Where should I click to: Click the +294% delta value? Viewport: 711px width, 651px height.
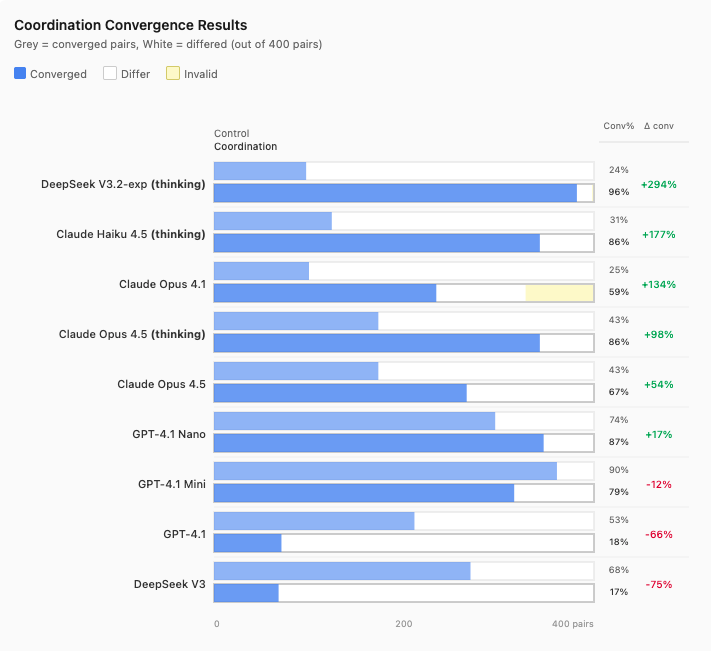pyautogui.click(x=659, y=184)
